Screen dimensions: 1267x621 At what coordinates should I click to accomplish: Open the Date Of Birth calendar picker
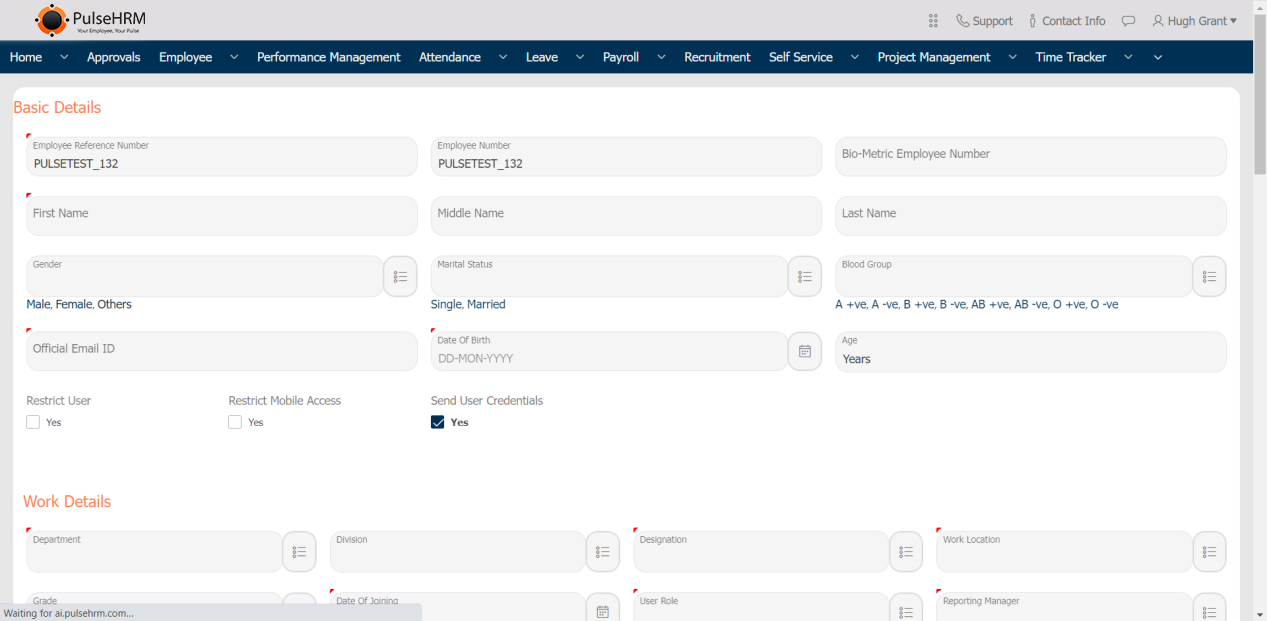click(x=804, y=352)
